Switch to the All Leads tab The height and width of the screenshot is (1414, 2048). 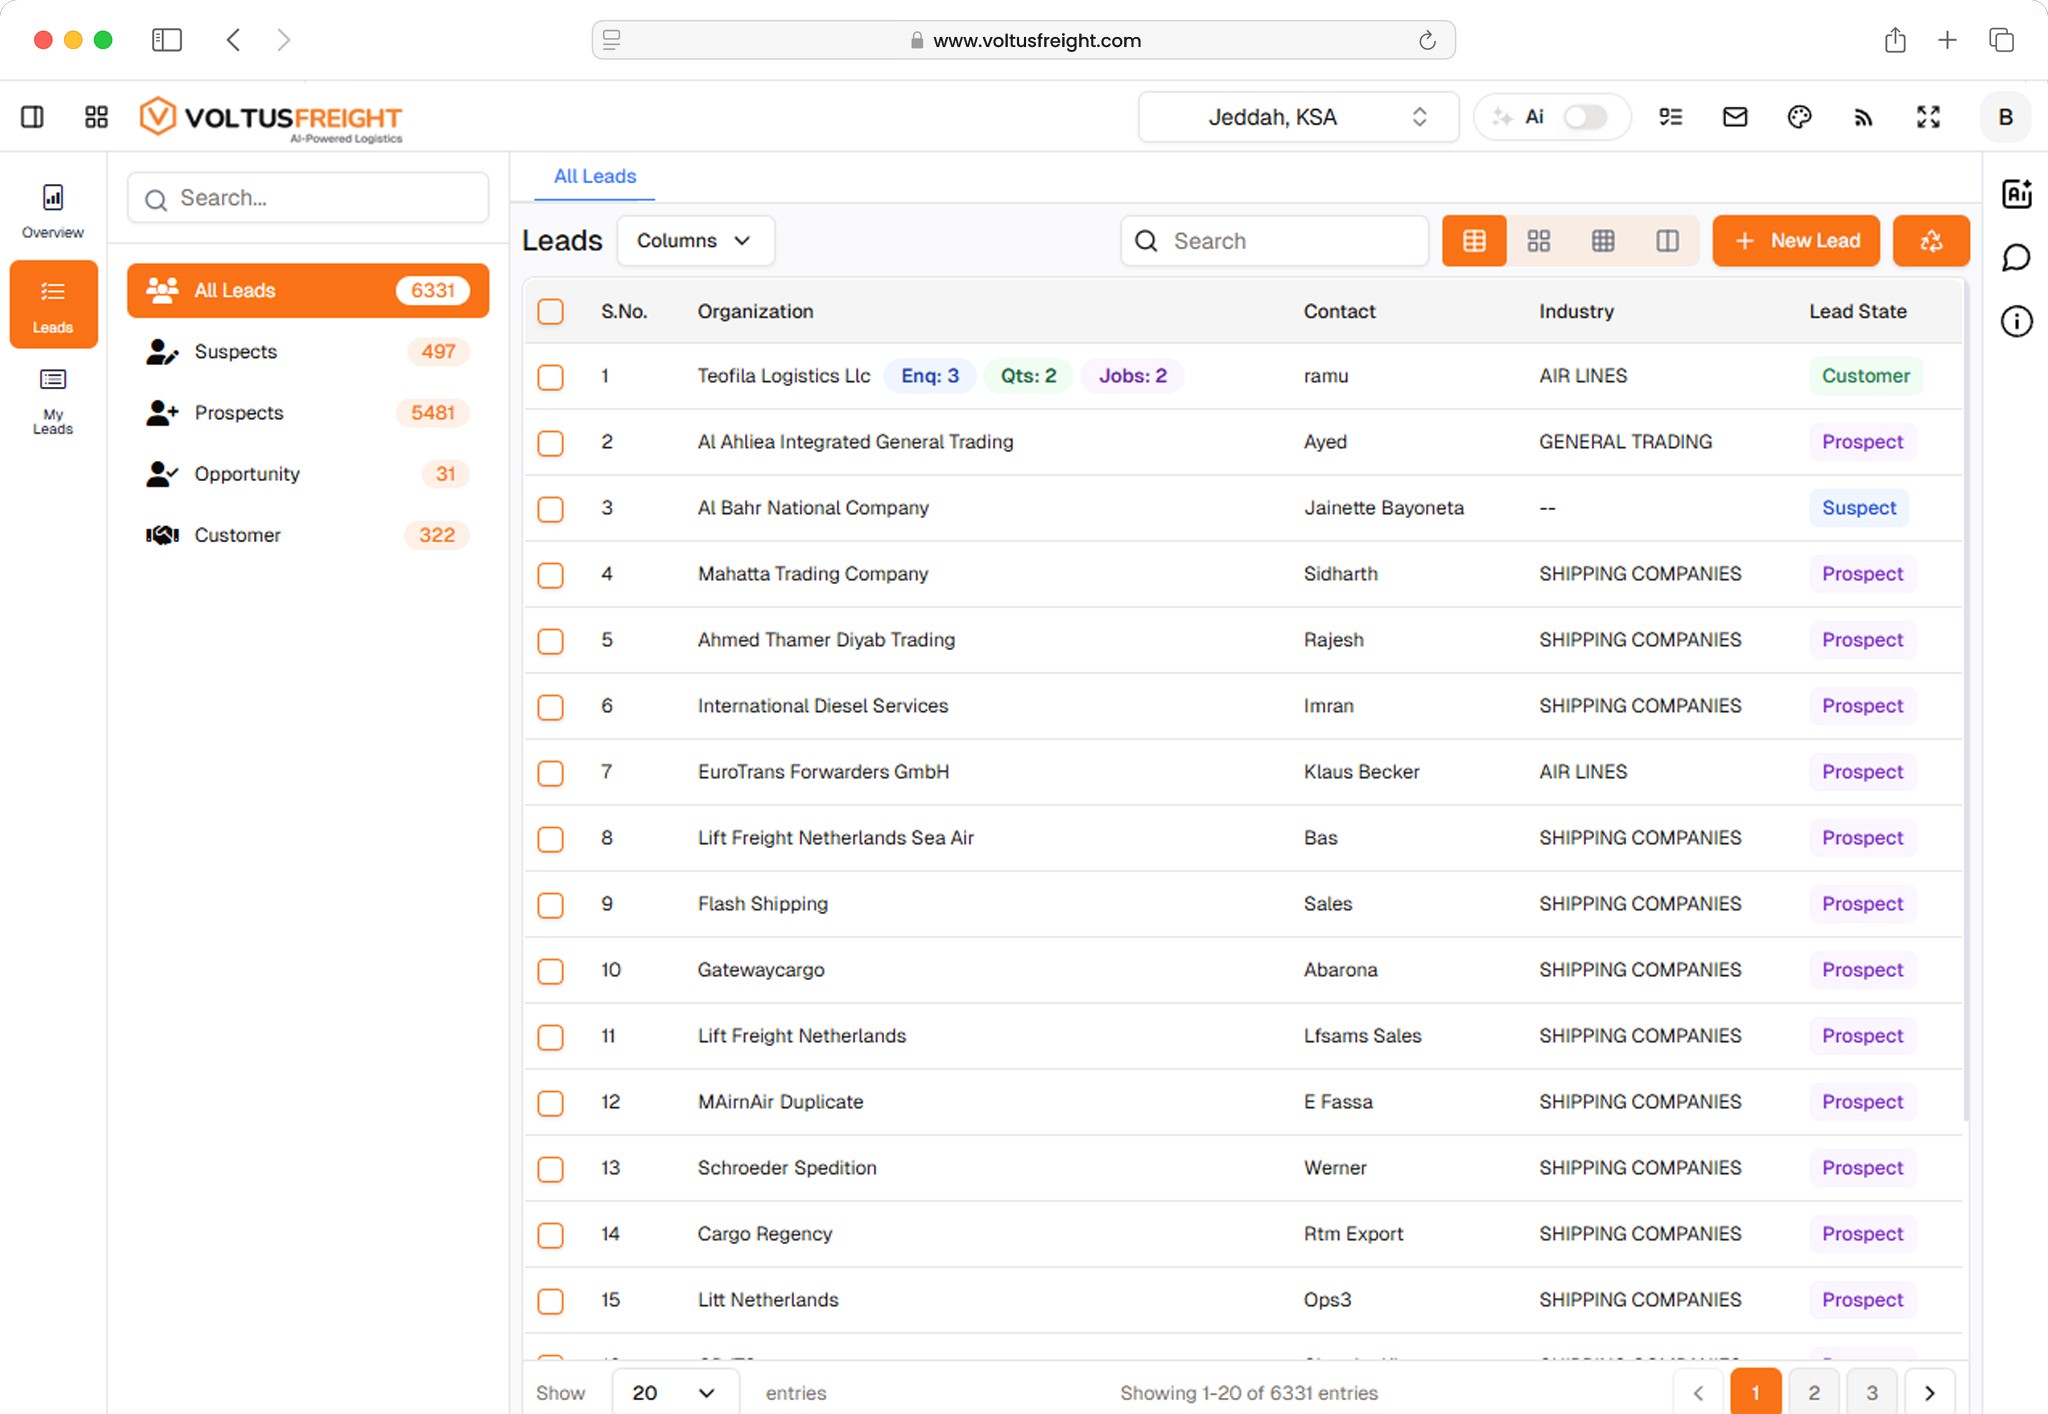[x=594, y=176]
